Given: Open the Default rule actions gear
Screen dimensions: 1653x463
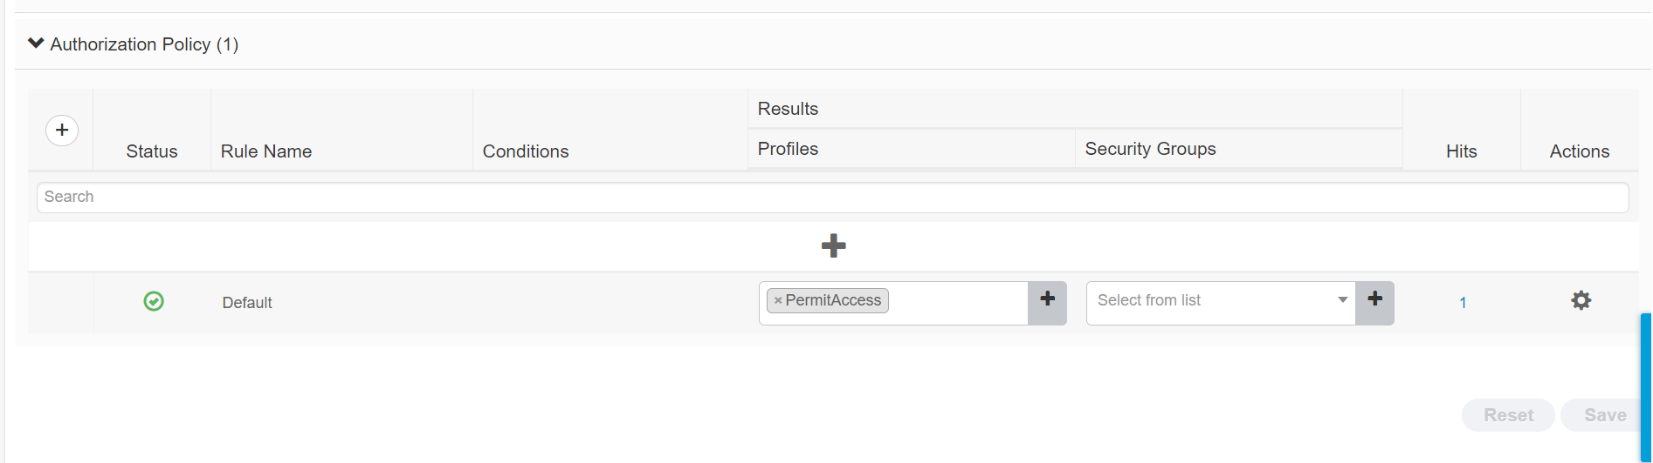Looking at the screenshot, I should (x=1580, y=301).
